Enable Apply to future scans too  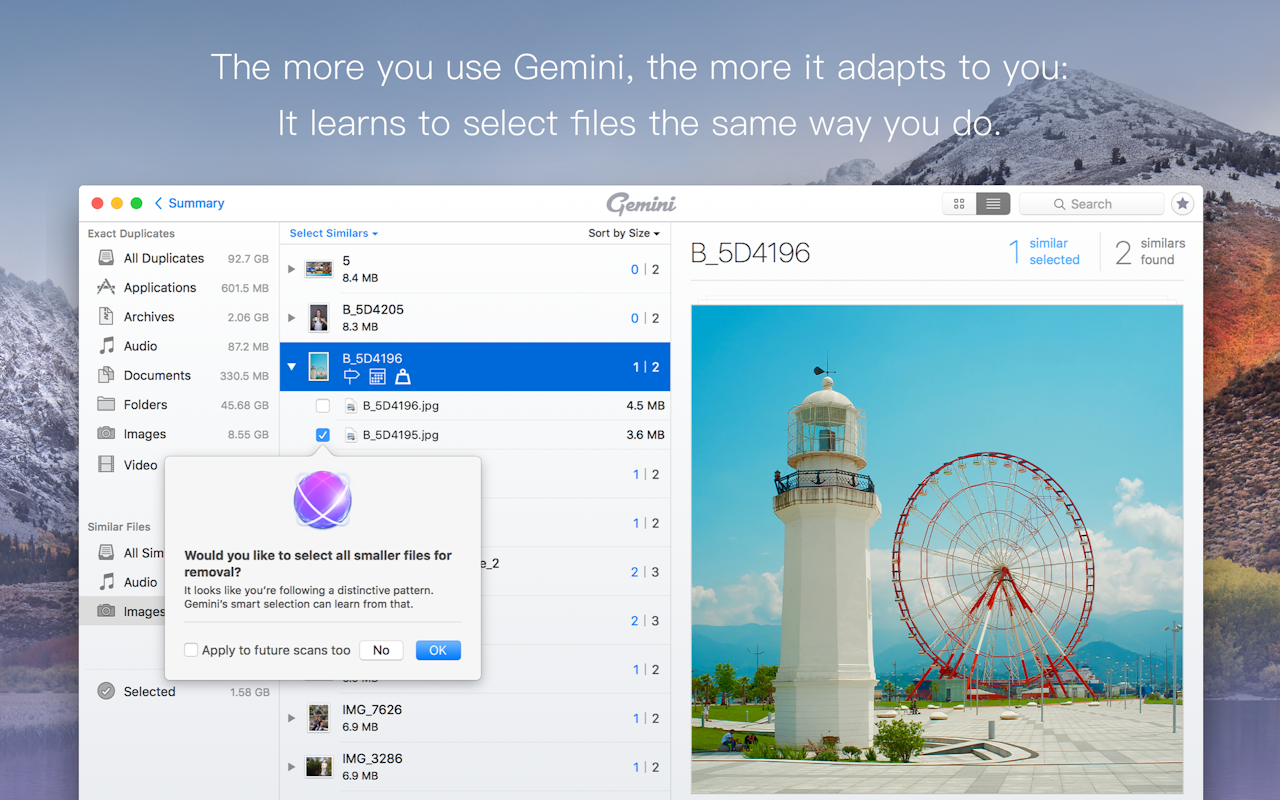[190, 649]
